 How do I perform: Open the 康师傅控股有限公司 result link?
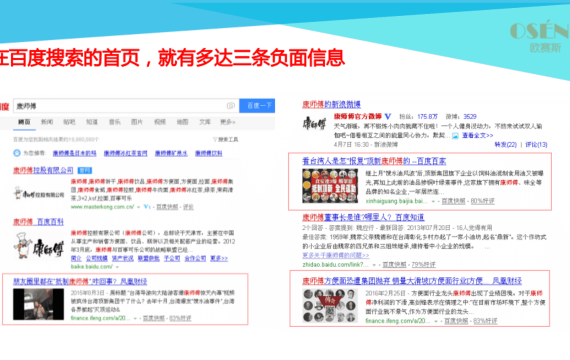43,170
